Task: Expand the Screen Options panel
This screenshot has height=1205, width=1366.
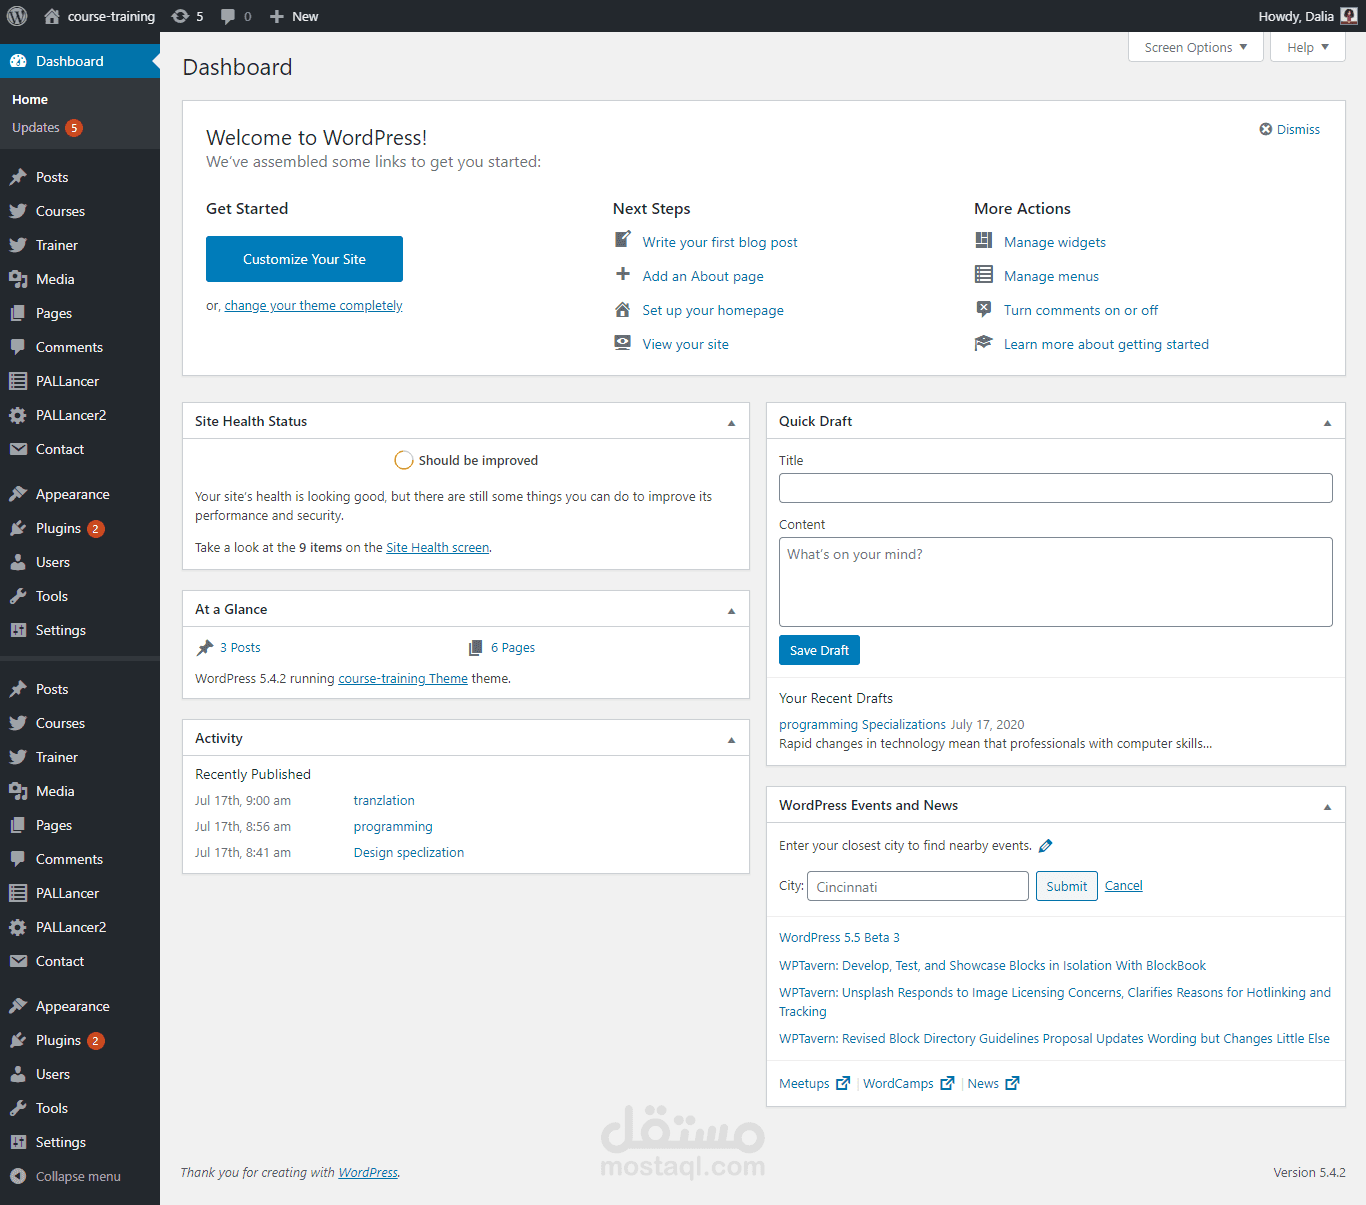Action: point(1196,47)
